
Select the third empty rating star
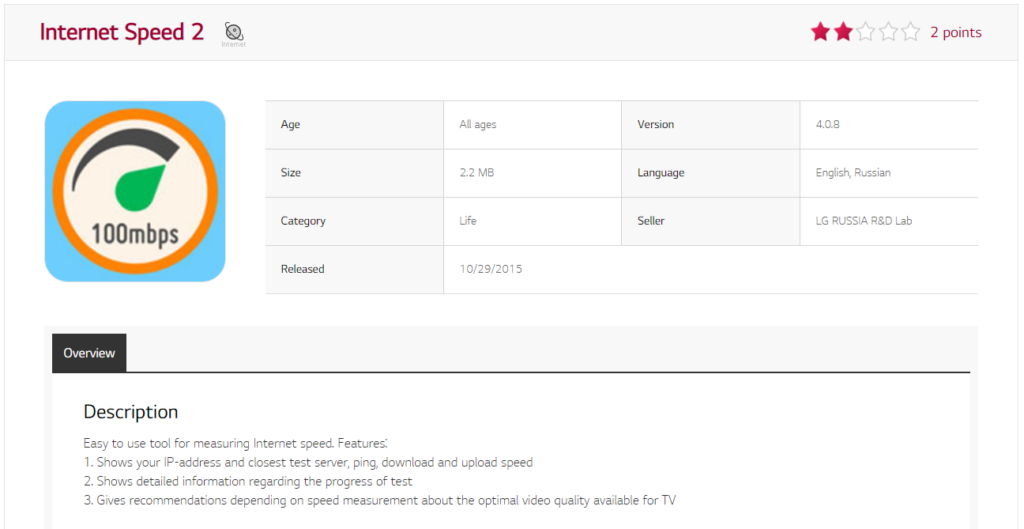[866, 32]
